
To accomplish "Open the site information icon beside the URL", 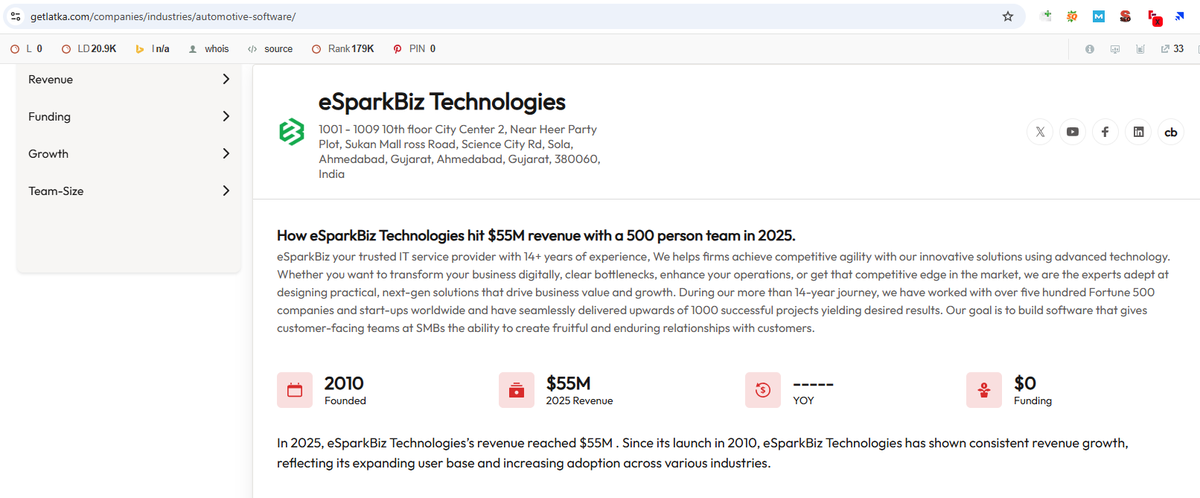I will point(15,17).
